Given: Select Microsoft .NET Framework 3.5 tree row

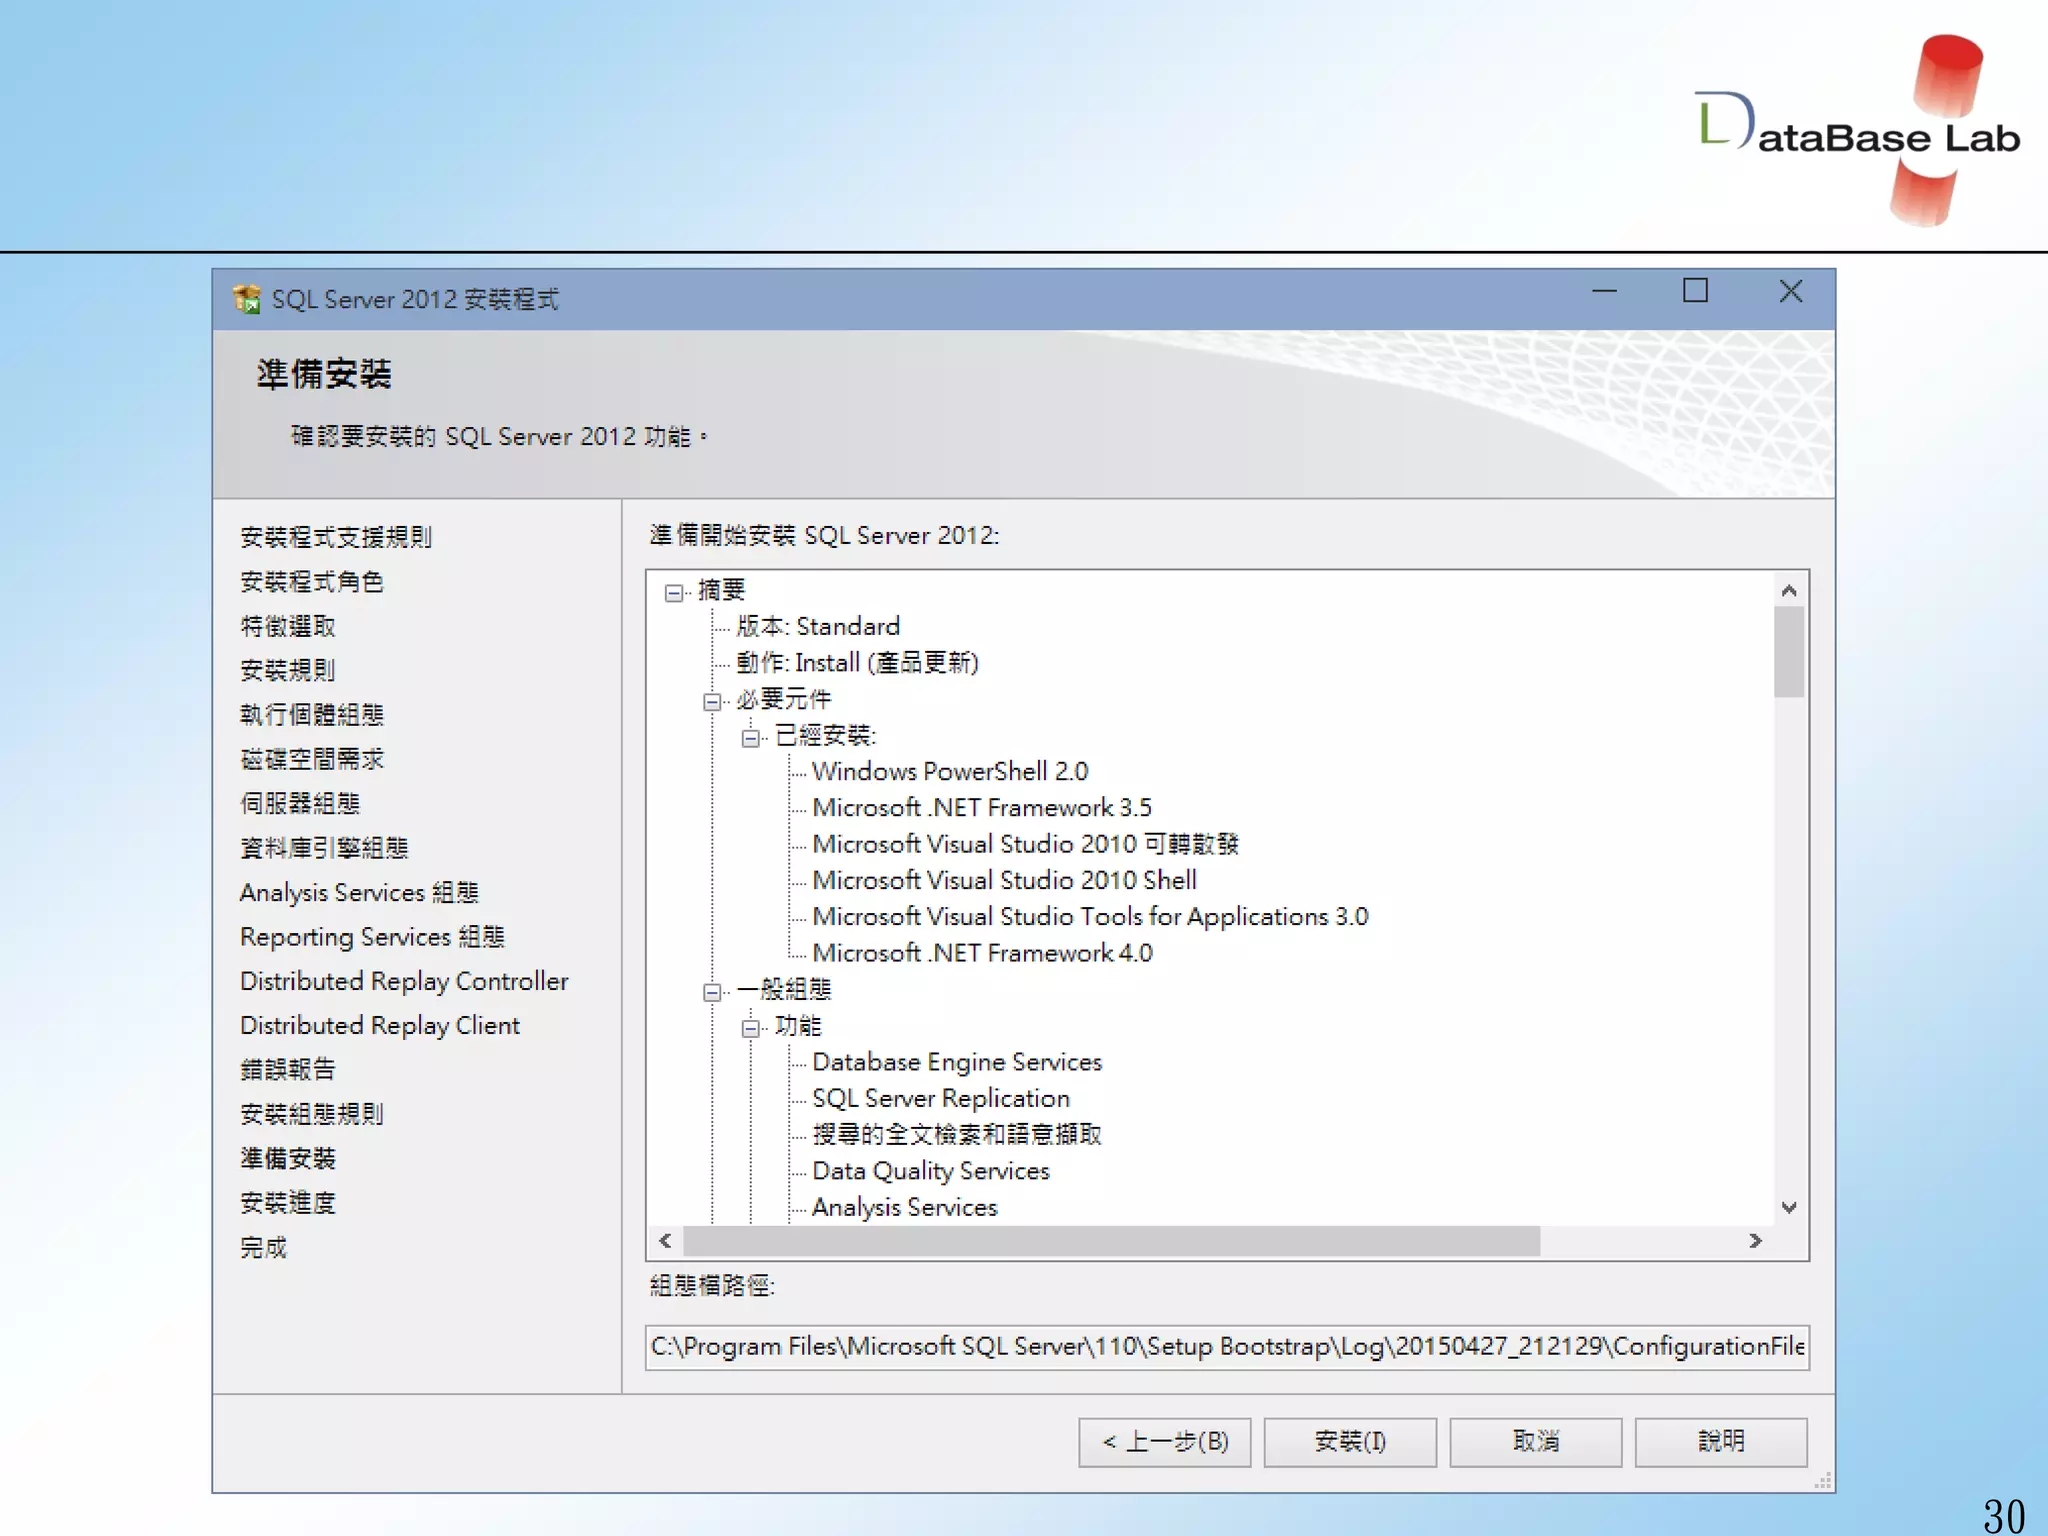Looking at the screenshot, I should pyautogui.click(x=982, y=807).
